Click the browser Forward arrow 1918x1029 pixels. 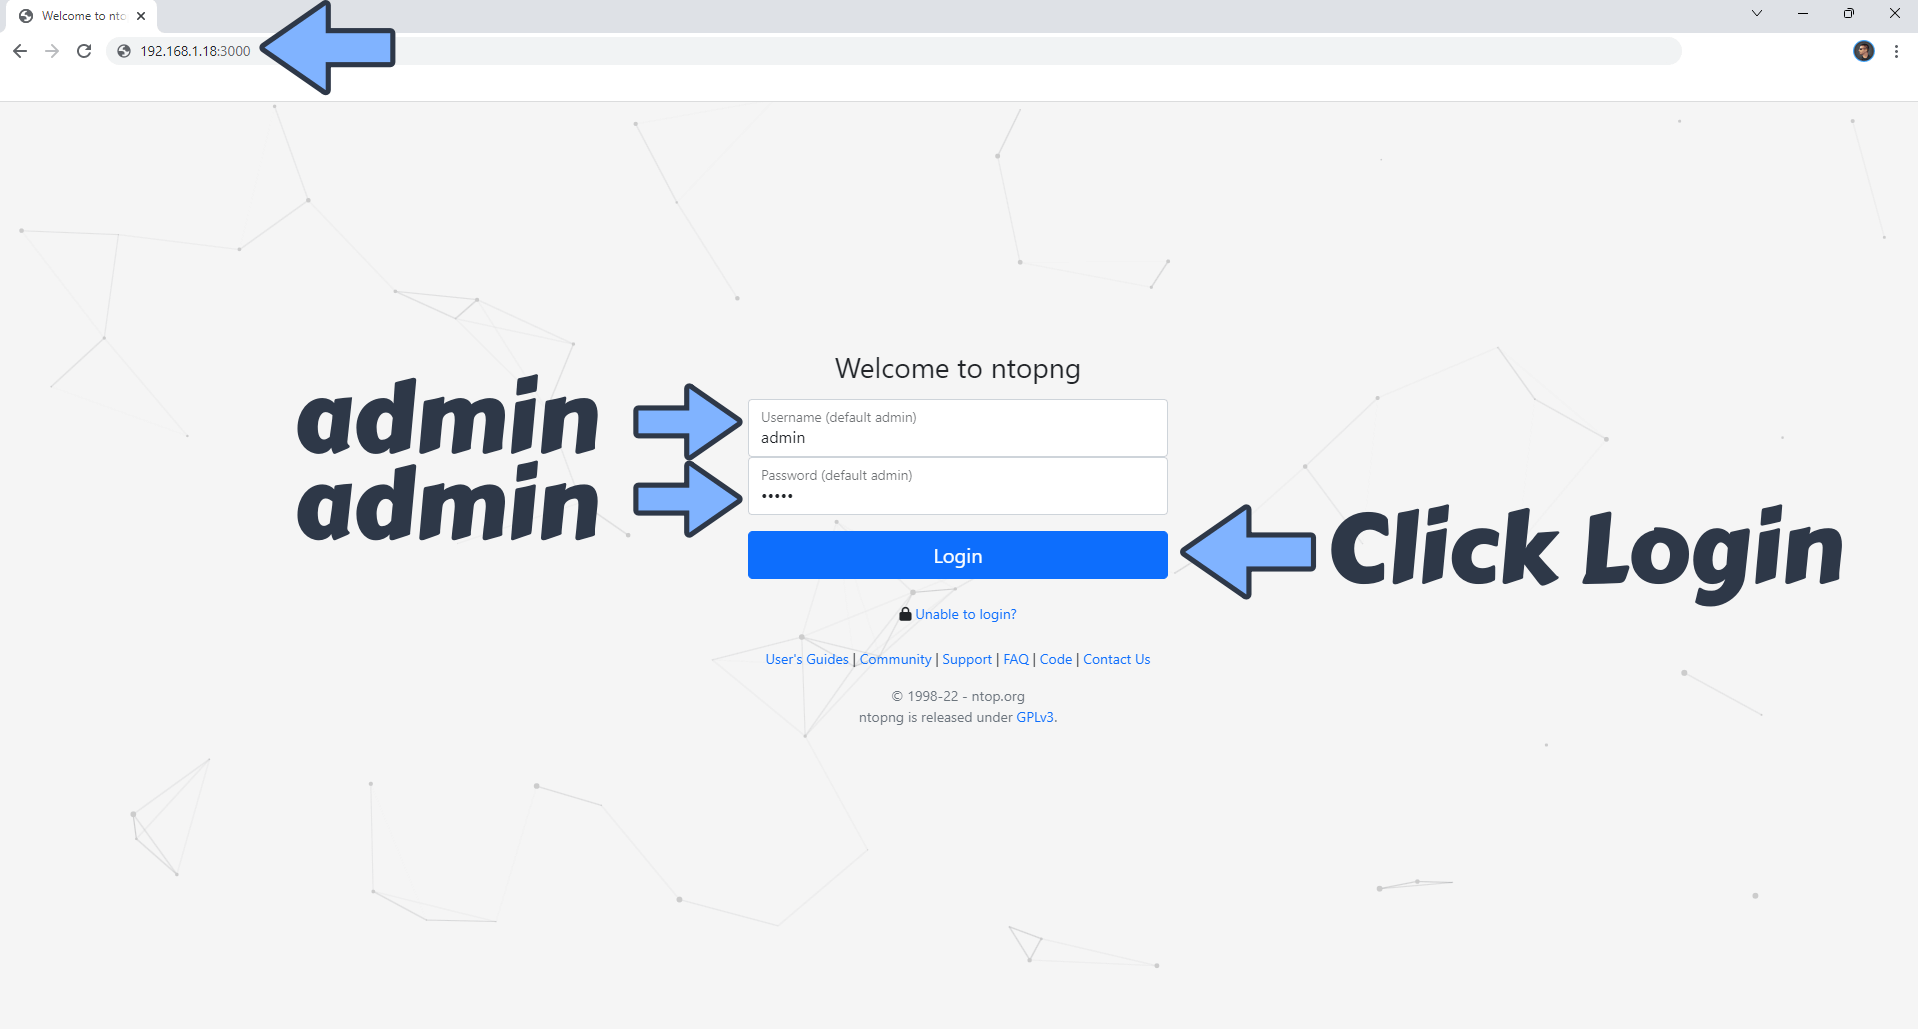pos(52,51)
